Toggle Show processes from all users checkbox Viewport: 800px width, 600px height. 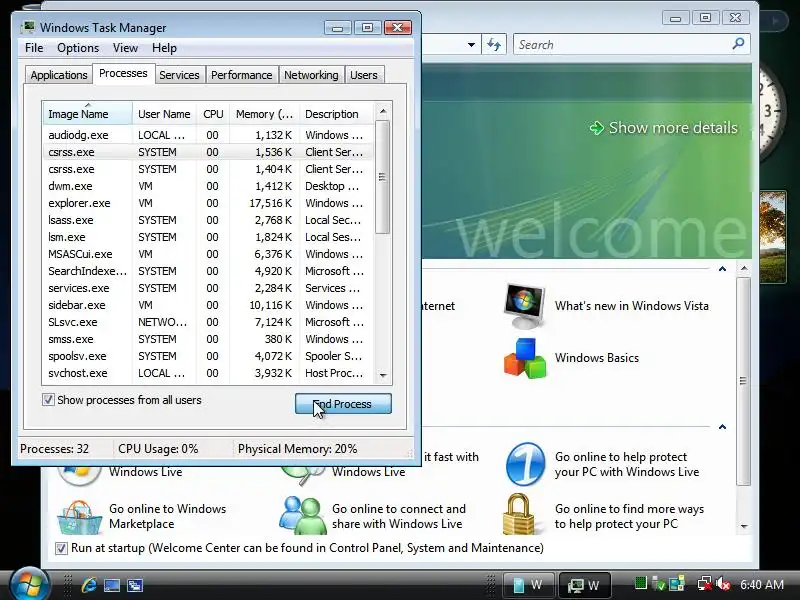(x=48, y=399)
